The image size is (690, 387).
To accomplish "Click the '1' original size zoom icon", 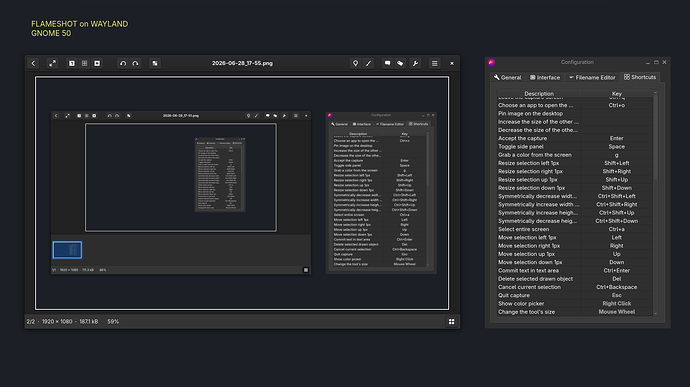I will [72, 63].
